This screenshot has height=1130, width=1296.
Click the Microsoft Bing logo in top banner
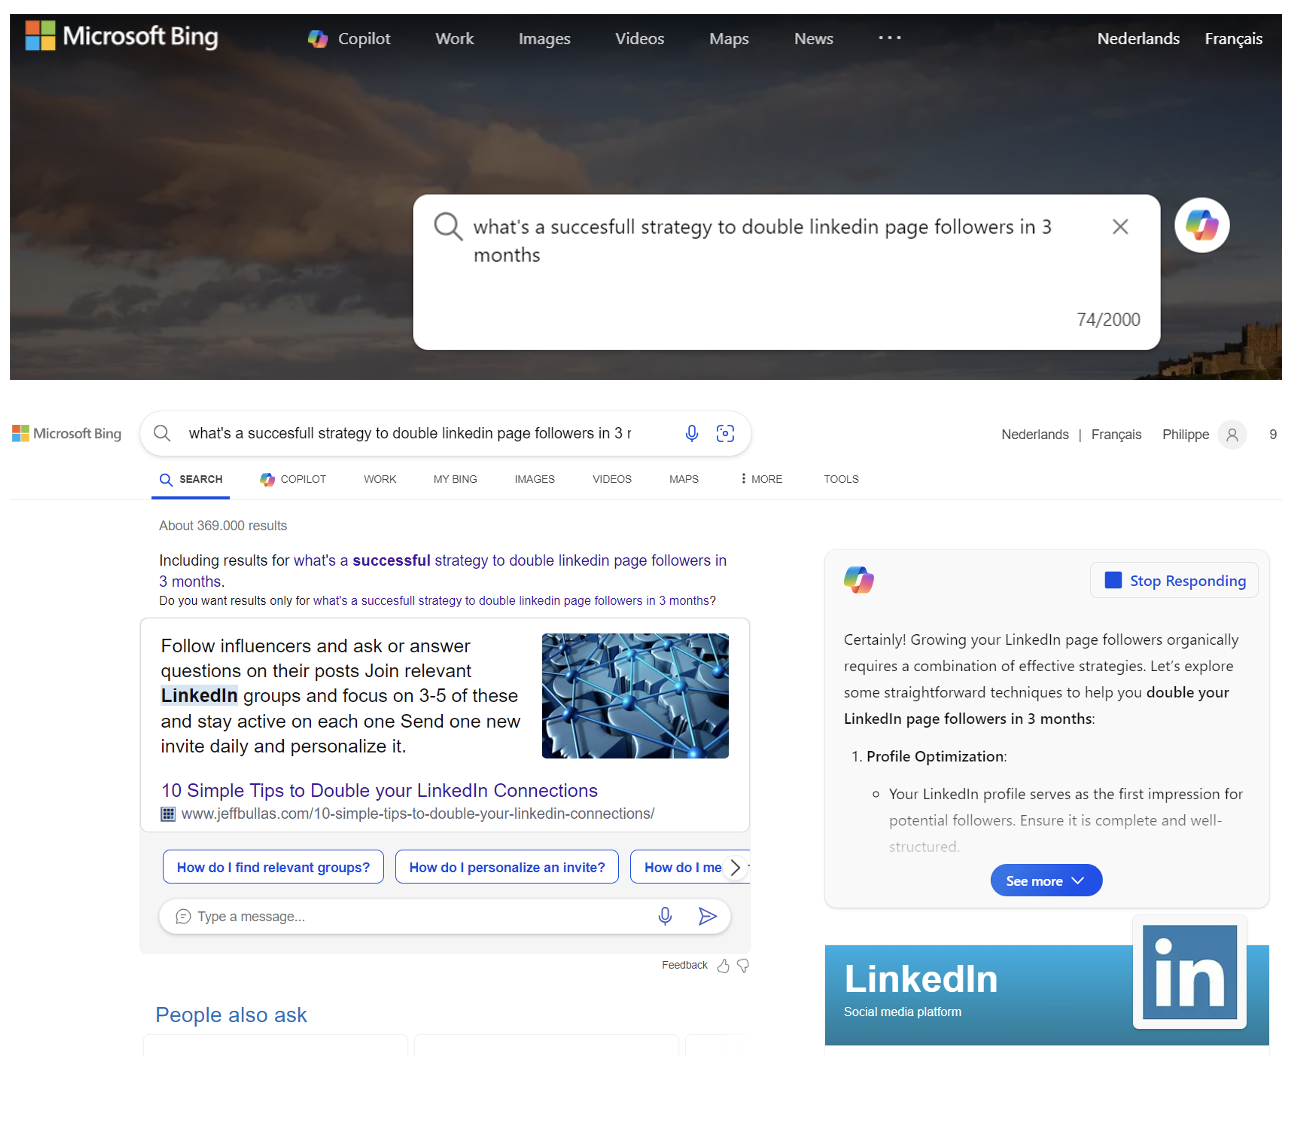click(121, 36)
